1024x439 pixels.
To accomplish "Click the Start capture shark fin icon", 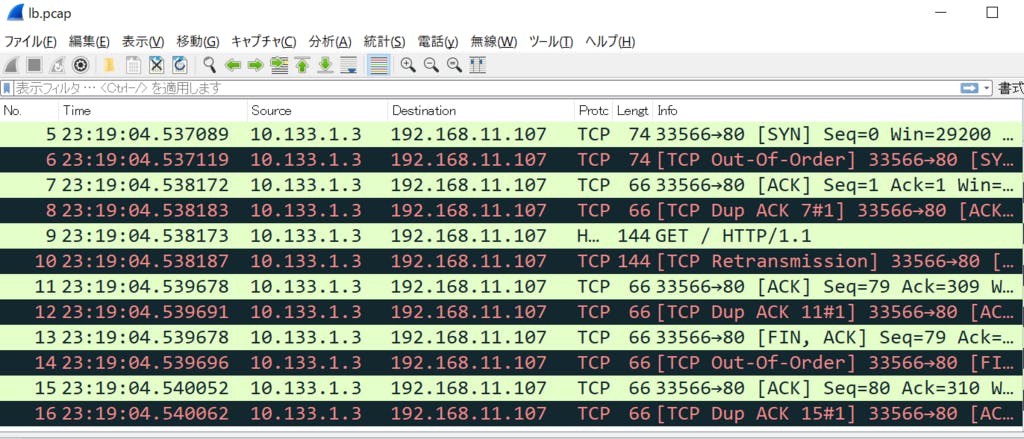I will pos(12,65).
